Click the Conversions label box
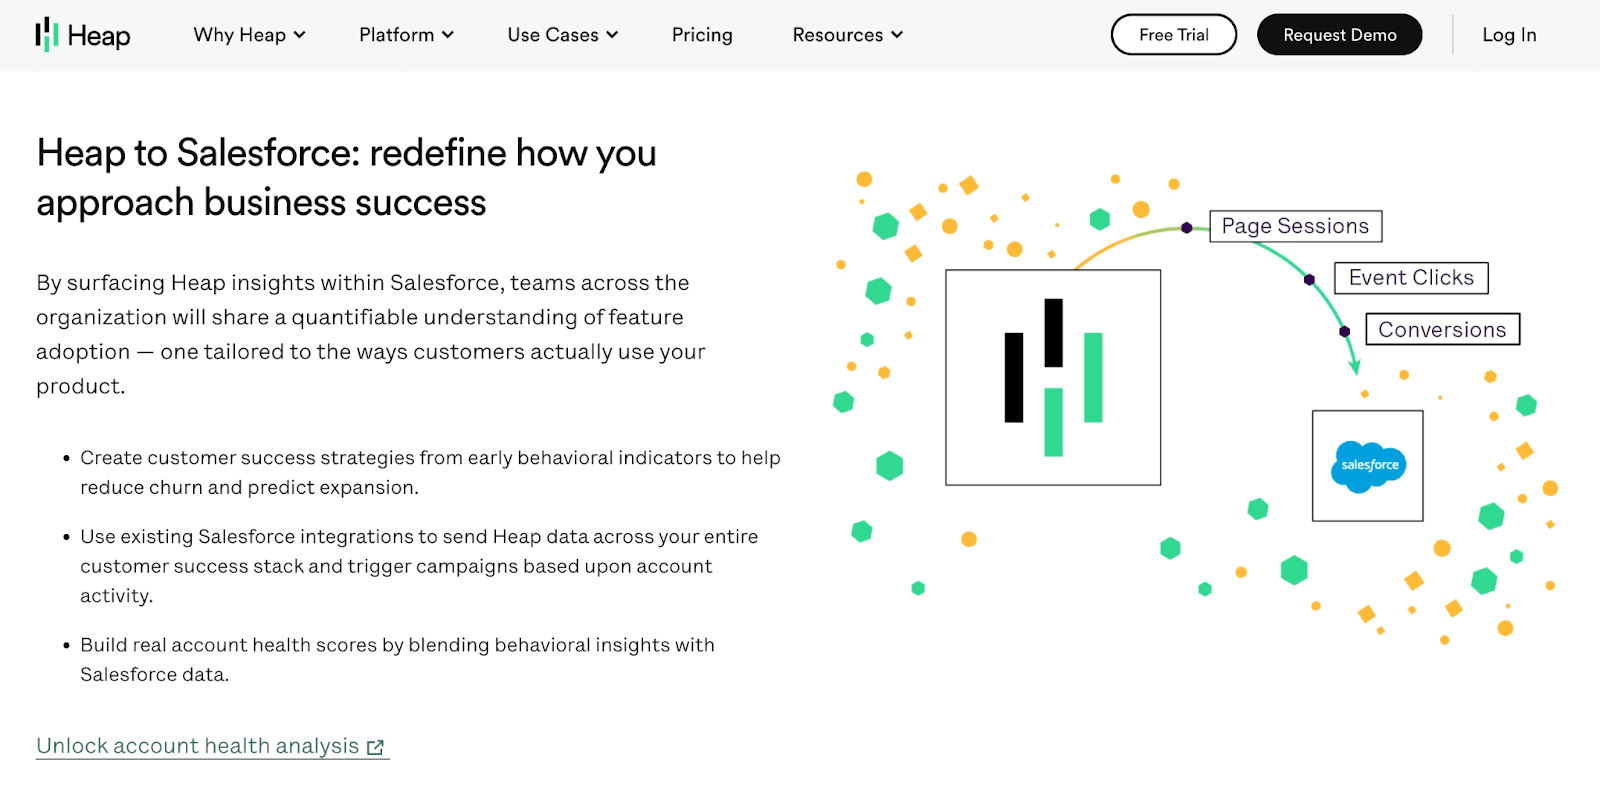1600x802 pixels. point(1442,330)
